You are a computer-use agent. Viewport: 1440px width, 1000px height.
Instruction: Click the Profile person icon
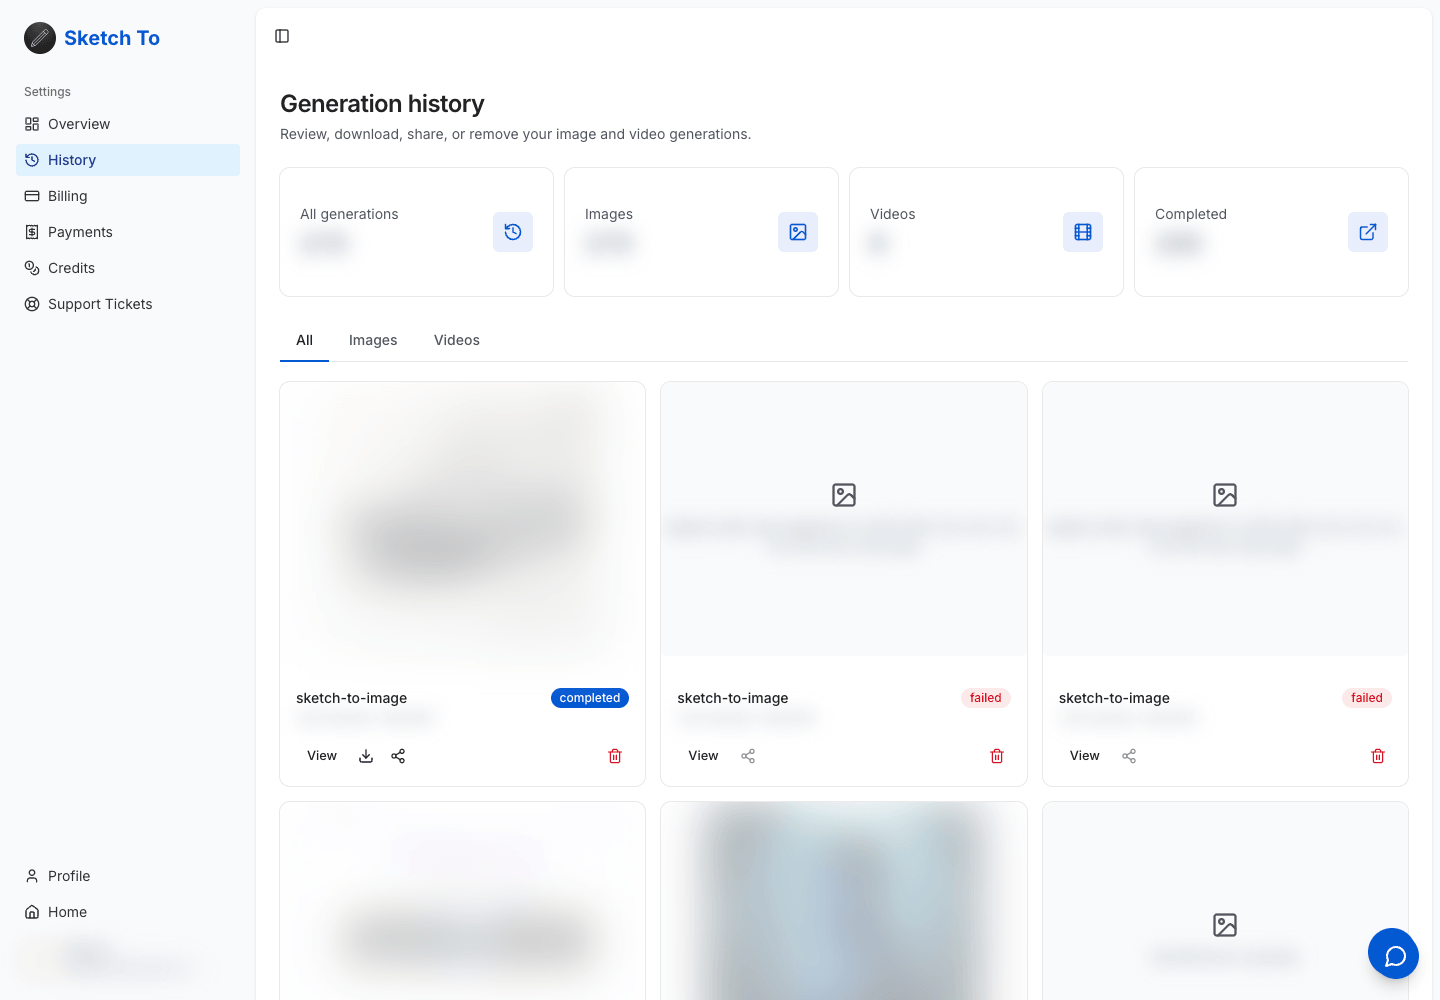tap(32, 876)
